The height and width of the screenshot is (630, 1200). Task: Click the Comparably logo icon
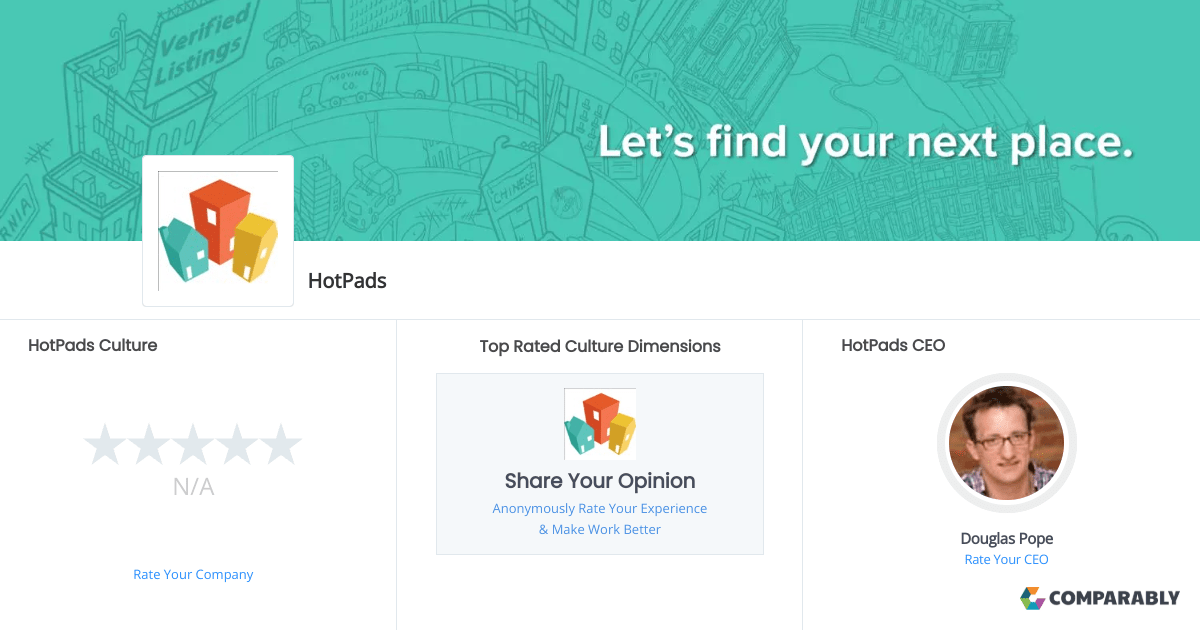(1031, 598)
